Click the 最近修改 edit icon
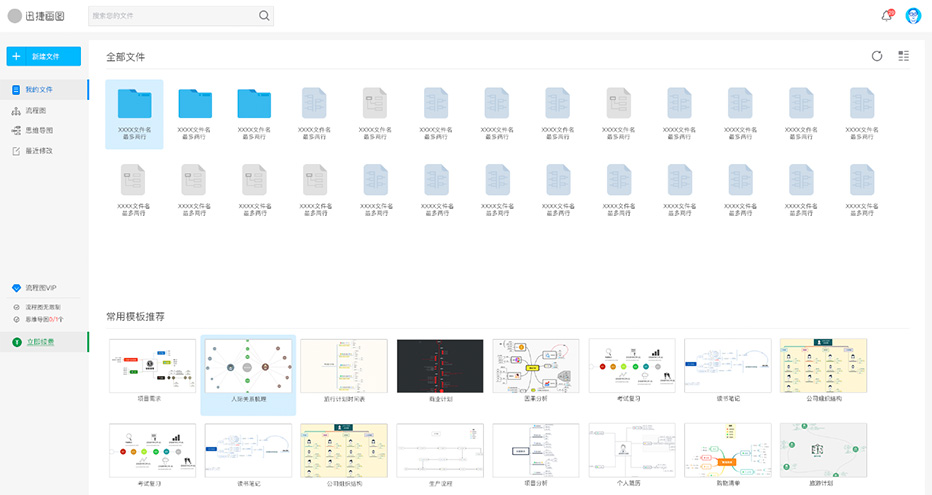 [x=16, y=151]
